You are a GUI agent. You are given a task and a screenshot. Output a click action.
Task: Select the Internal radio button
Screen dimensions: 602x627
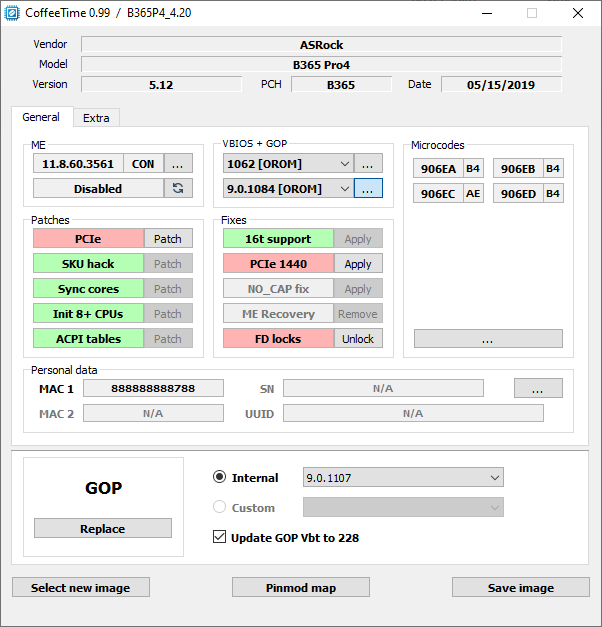219,477
